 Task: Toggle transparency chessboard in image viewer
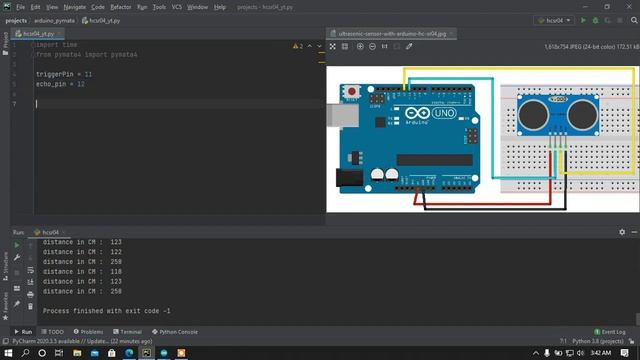tap(333, 47)
